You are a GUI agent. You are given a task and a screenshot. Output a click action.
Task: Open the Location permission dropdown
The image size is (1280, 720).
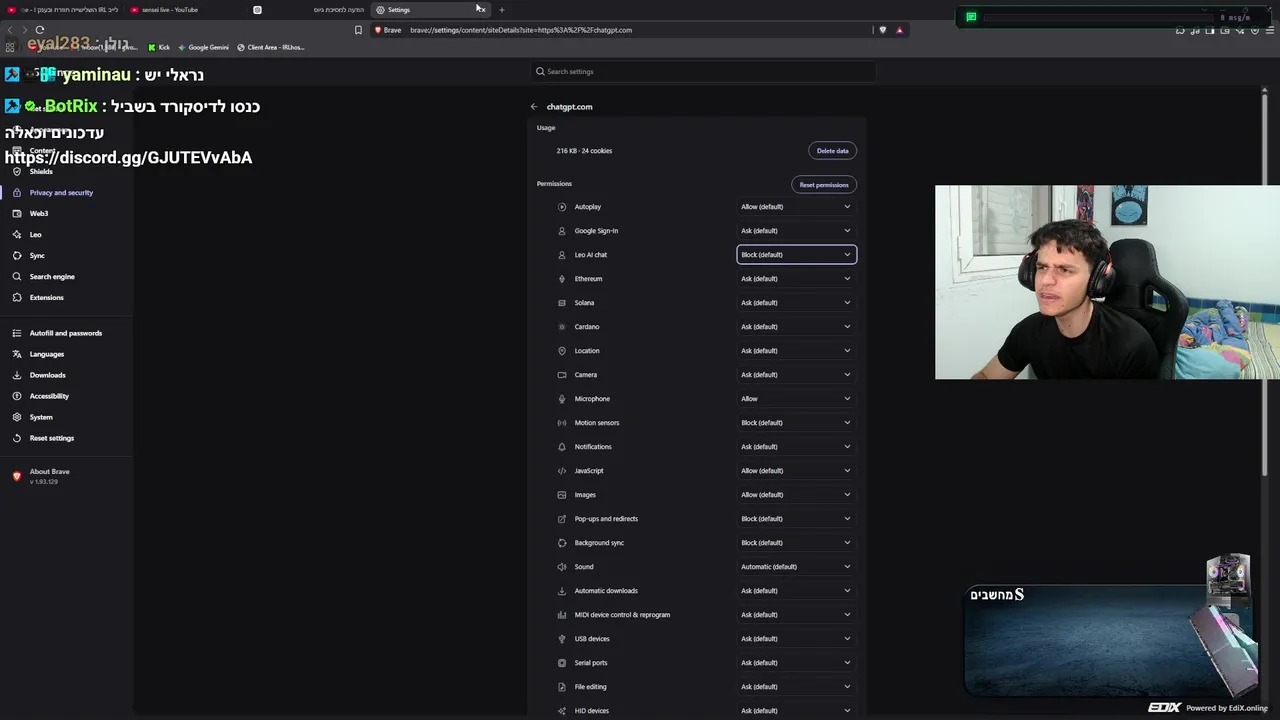796,351
